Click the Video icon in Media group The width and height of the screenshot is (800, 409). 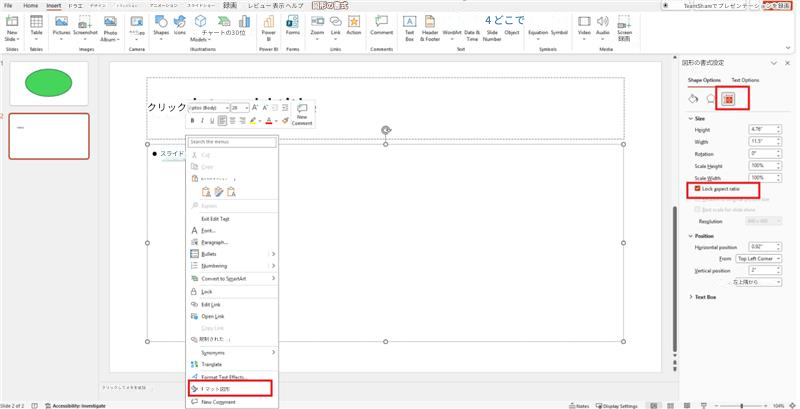pyautogui.click(x=584, y=21)
